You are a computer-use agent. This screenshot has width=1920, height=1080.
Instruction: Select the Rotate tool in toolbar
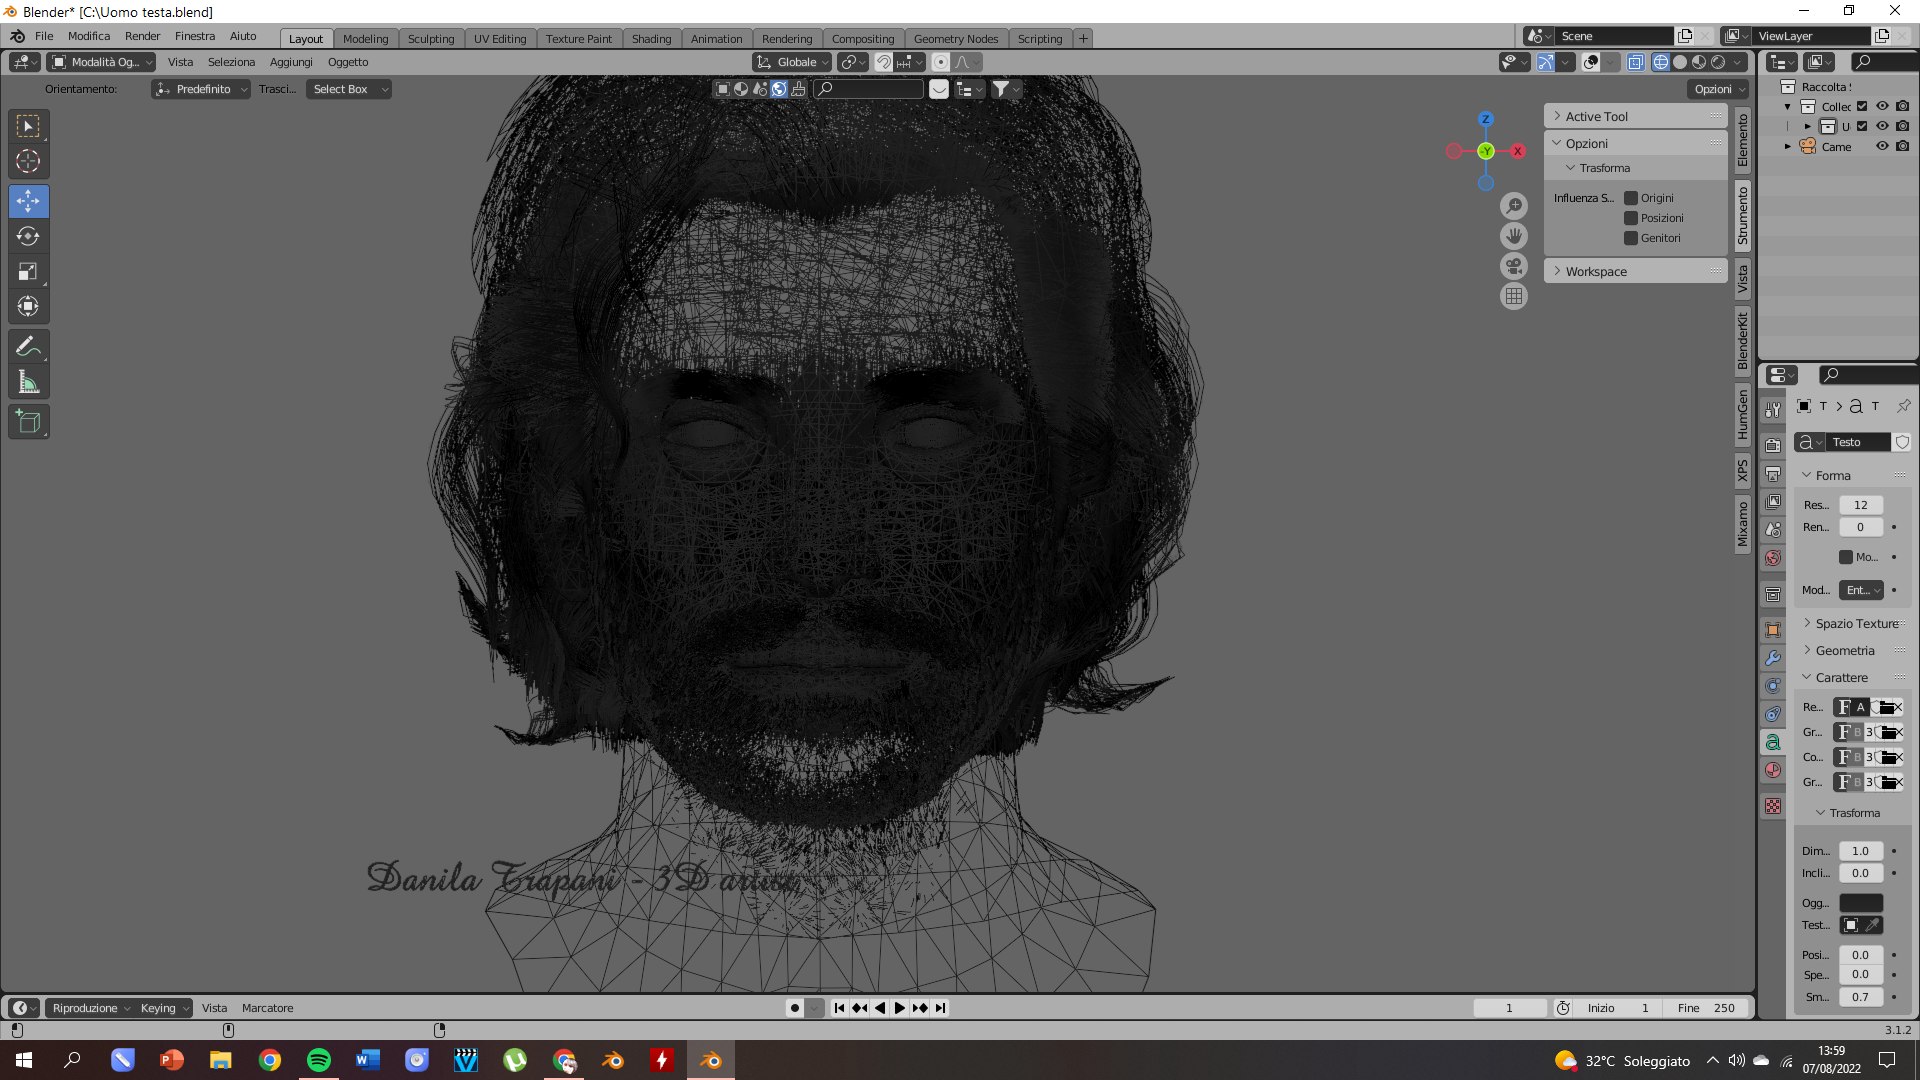click(28, 237)
